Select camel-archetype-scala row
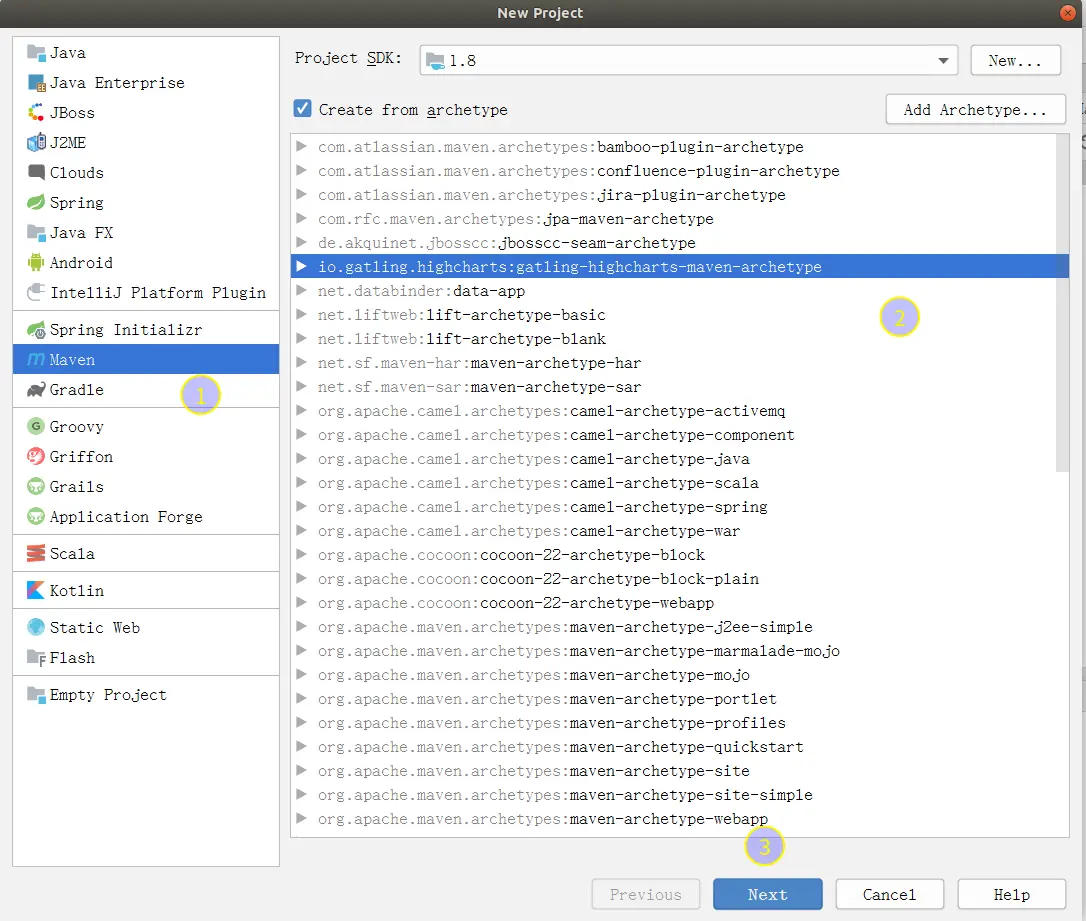The width and height of the screenshot is (1086, 921). click(x=673, y=483)
